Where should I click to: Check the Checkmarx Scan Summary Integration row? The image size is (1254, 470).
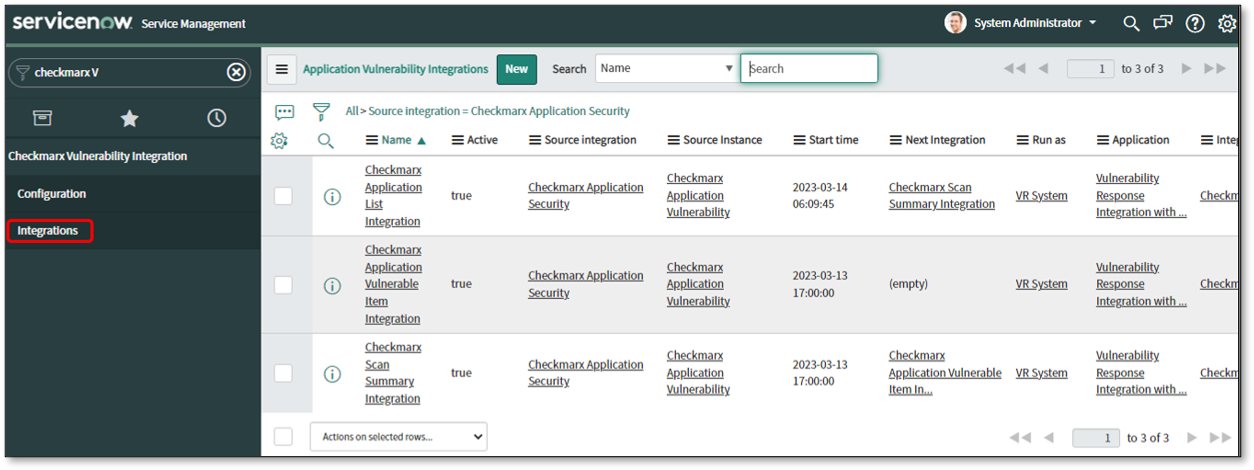pos(284,373)
